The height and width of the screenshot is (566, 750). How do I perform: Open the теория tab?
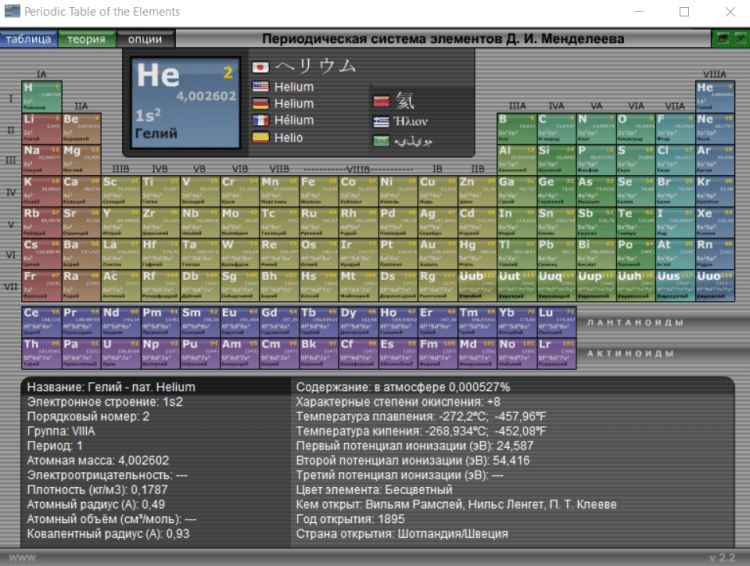pyautogui.click(x=87, y=39)
